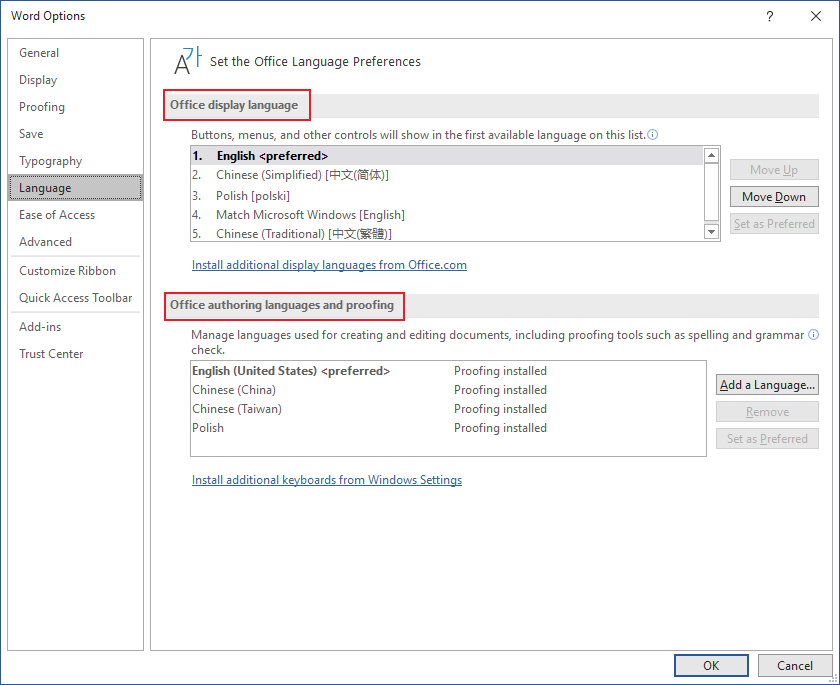
Task: Open the Typography options category
Action: (x=76, y=161)
